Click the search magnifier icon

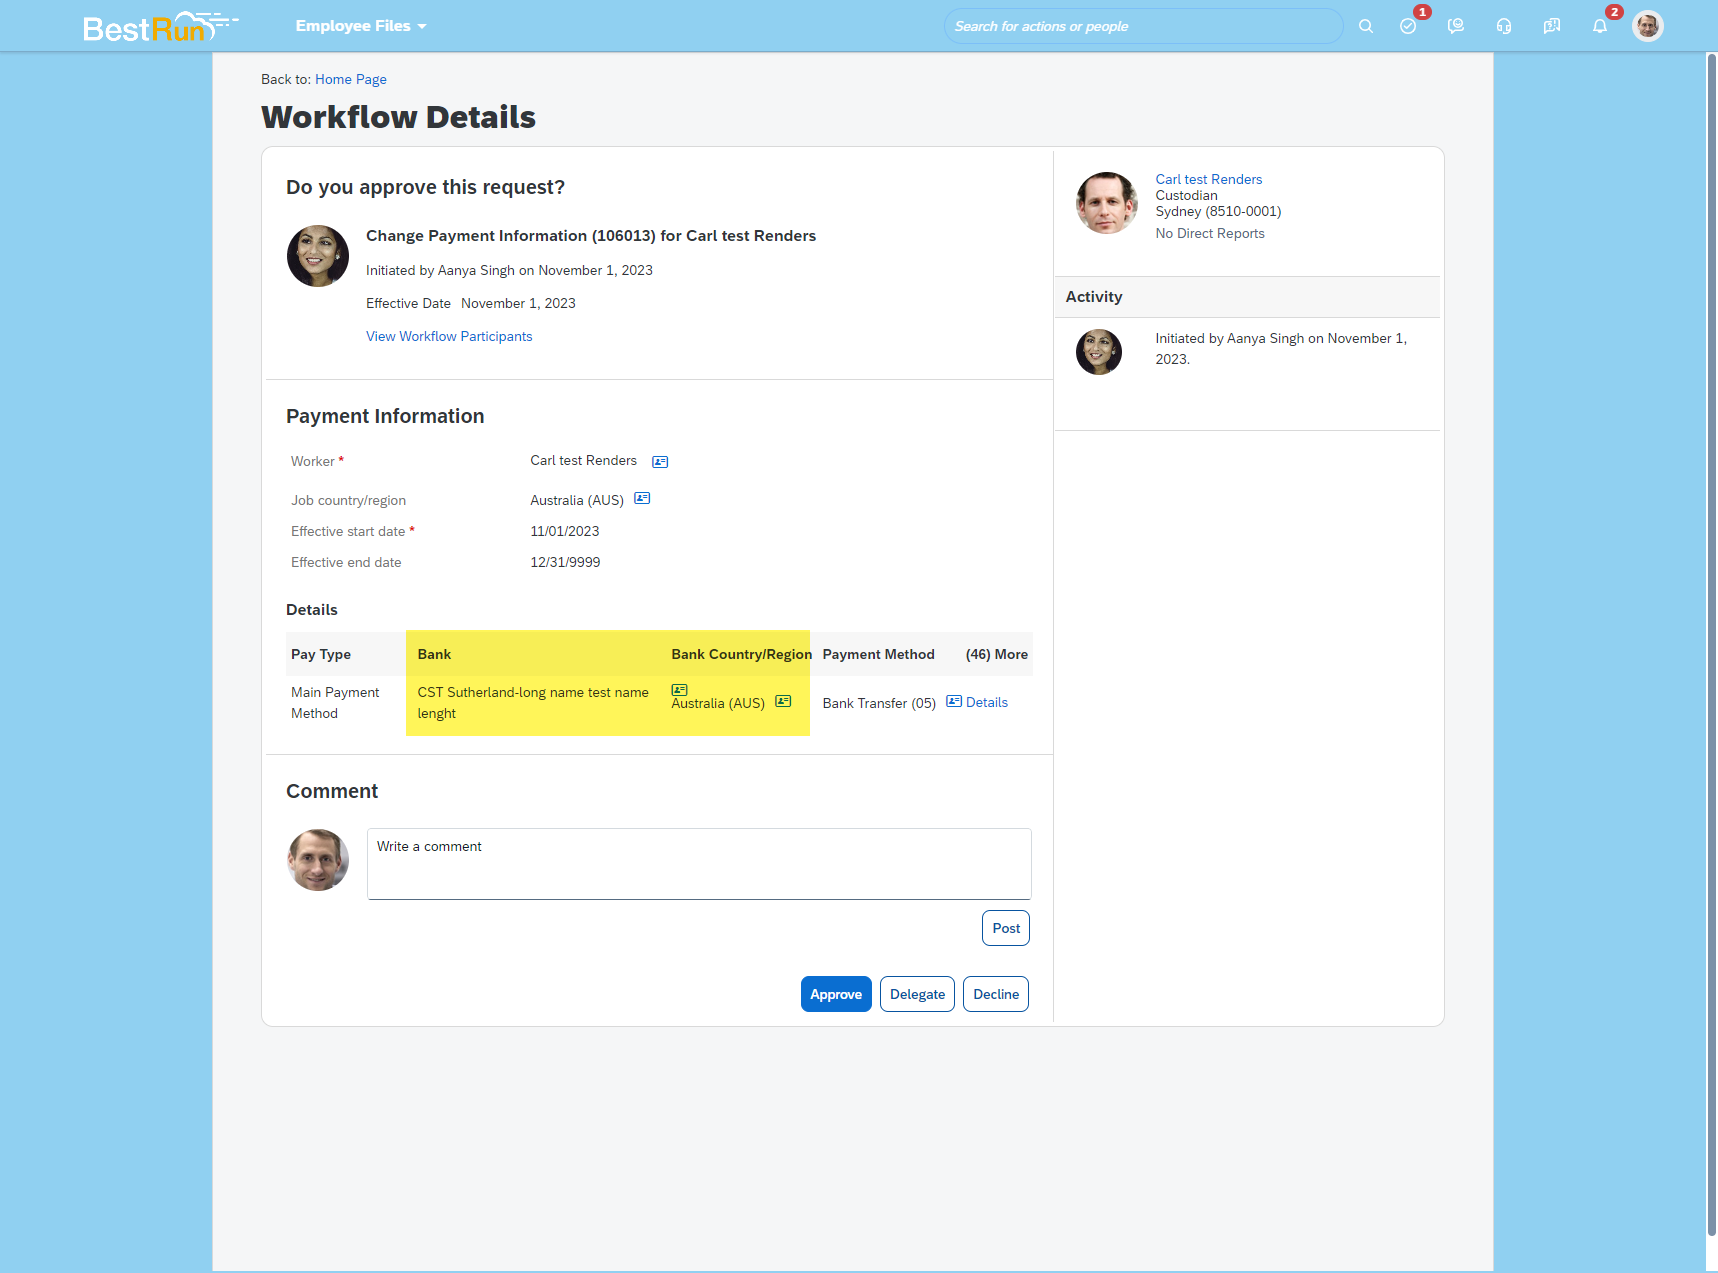[1365, 26]
